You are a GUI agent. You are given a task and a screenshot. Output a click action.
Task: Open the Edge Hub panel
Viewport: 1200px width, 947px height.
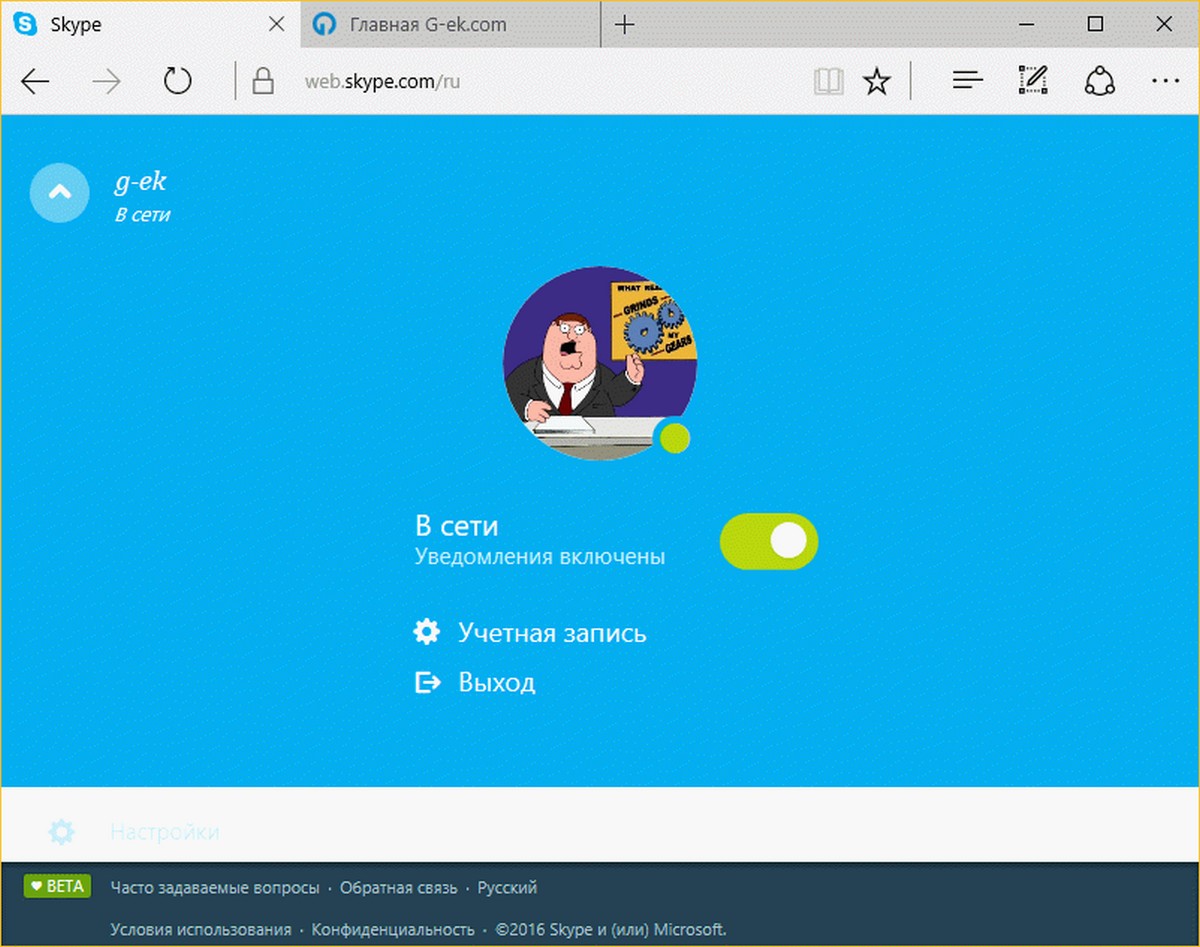pyautogui.click(x=967, y=82)
